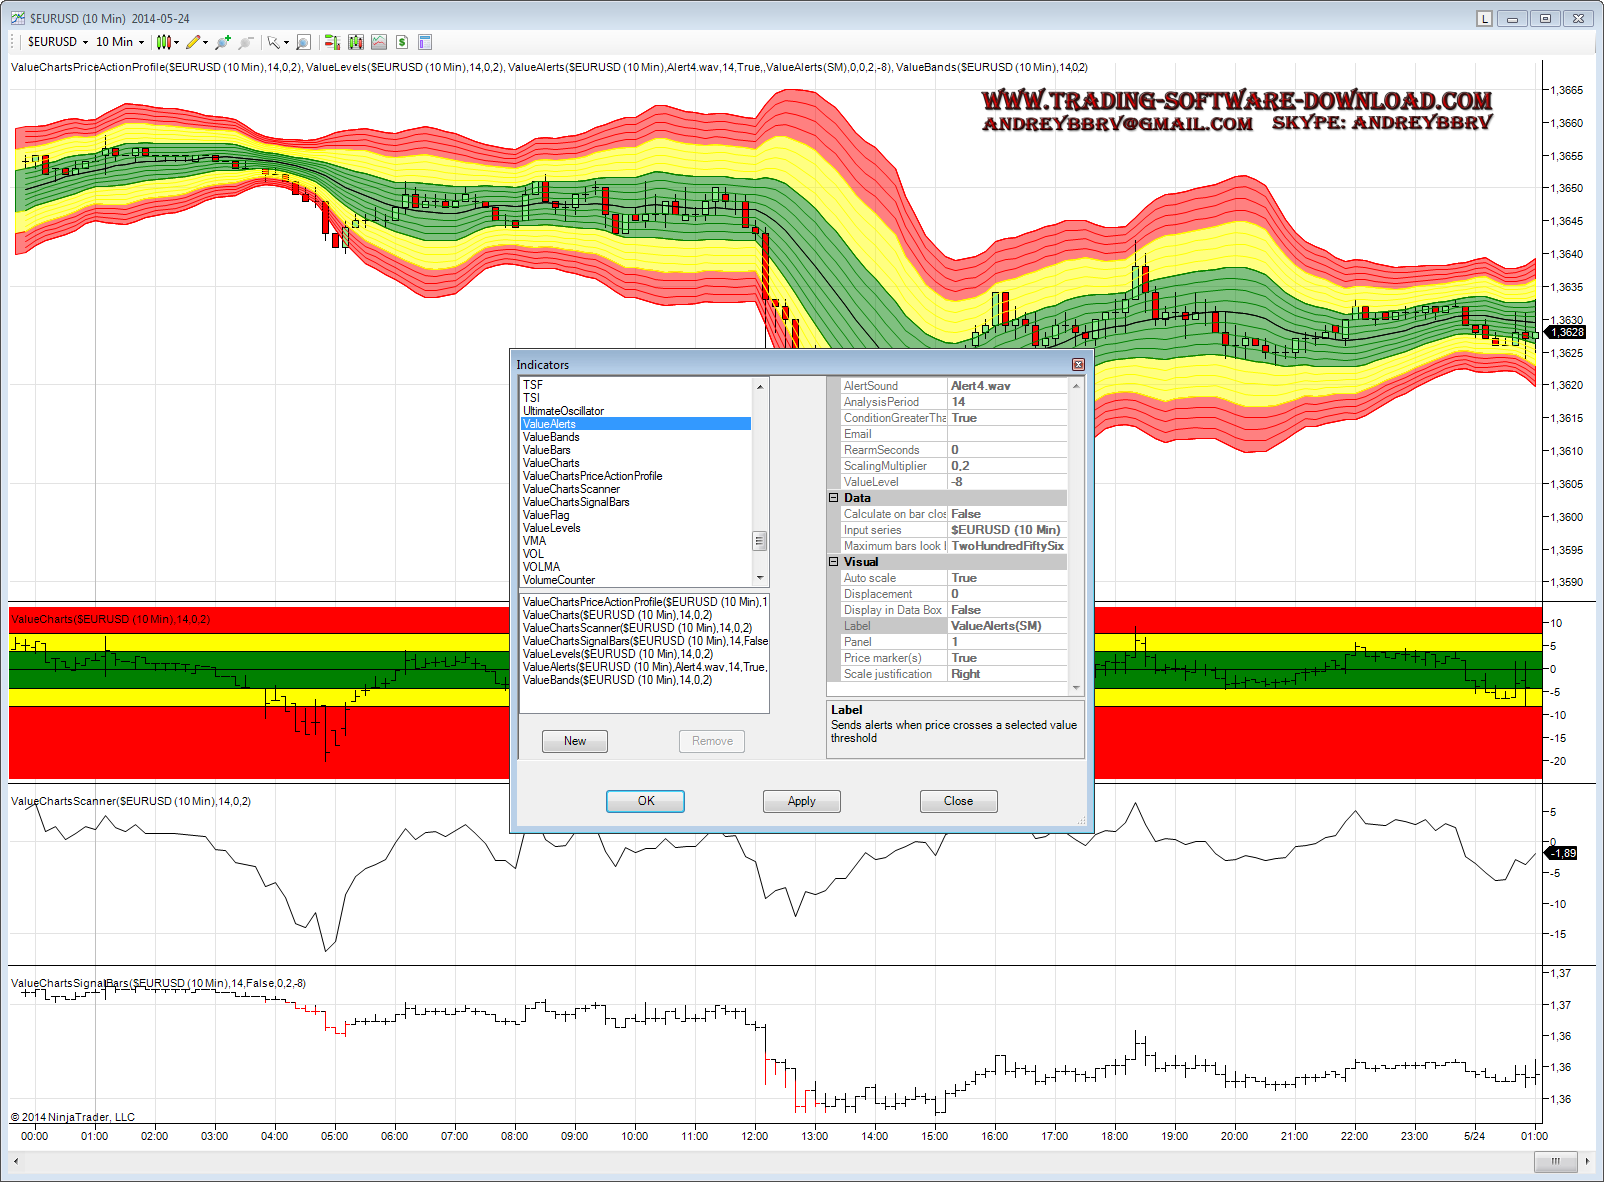Viewport: 1604px width, 1182px height.
Task: Open the $EURUSD instrument dropdown
Action: click(x=58, y=42)
